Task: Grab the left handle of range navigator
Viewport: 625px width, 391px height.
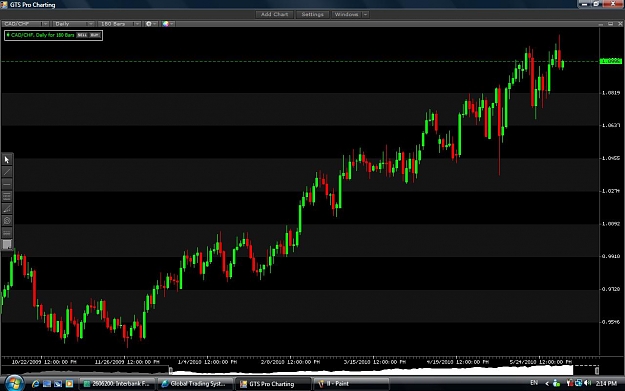Action: tap(171, 371)
